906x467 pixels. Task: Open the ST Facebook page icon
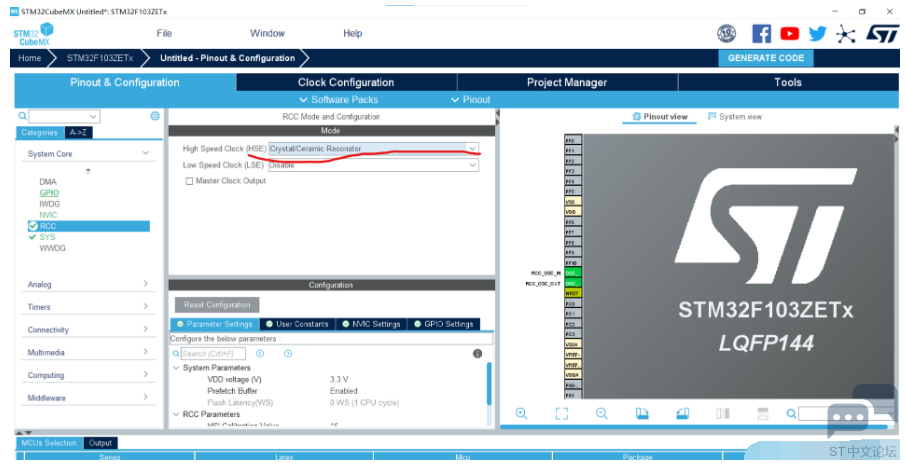coord(761,34)
